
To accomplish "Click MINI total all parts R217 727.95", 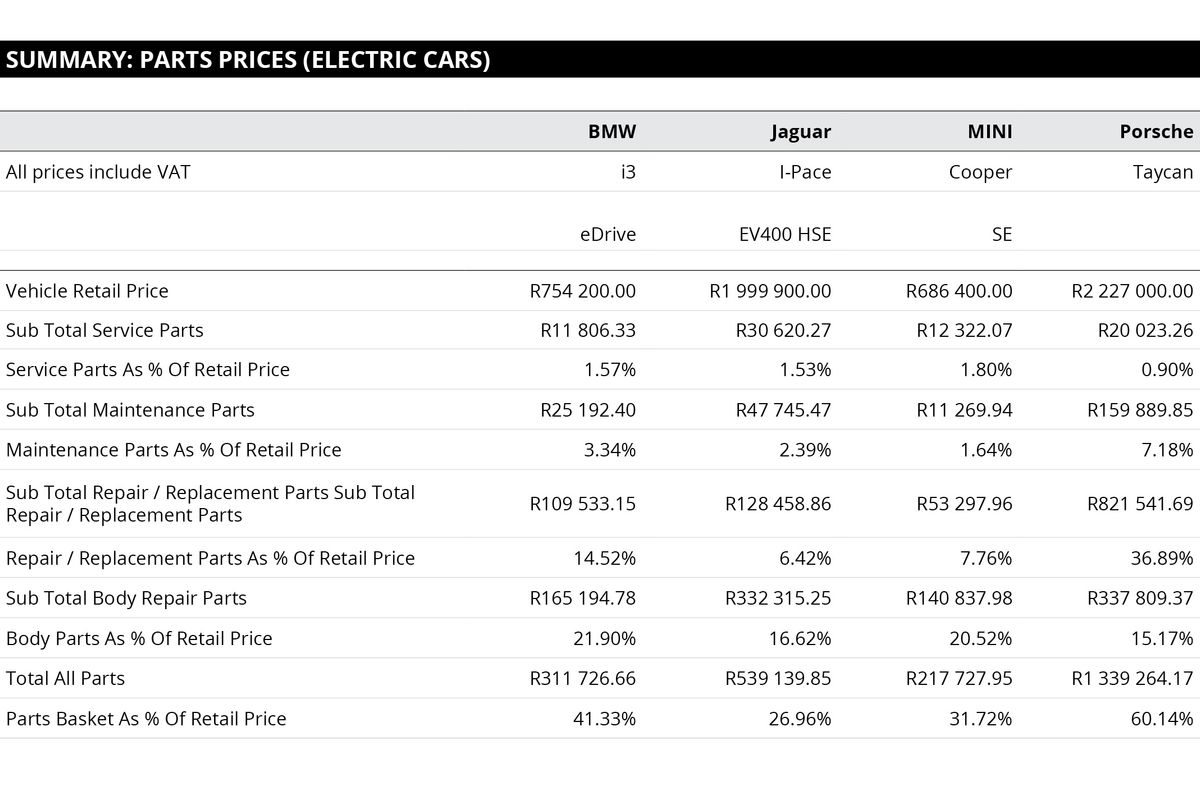I will [x=959, y=678].
